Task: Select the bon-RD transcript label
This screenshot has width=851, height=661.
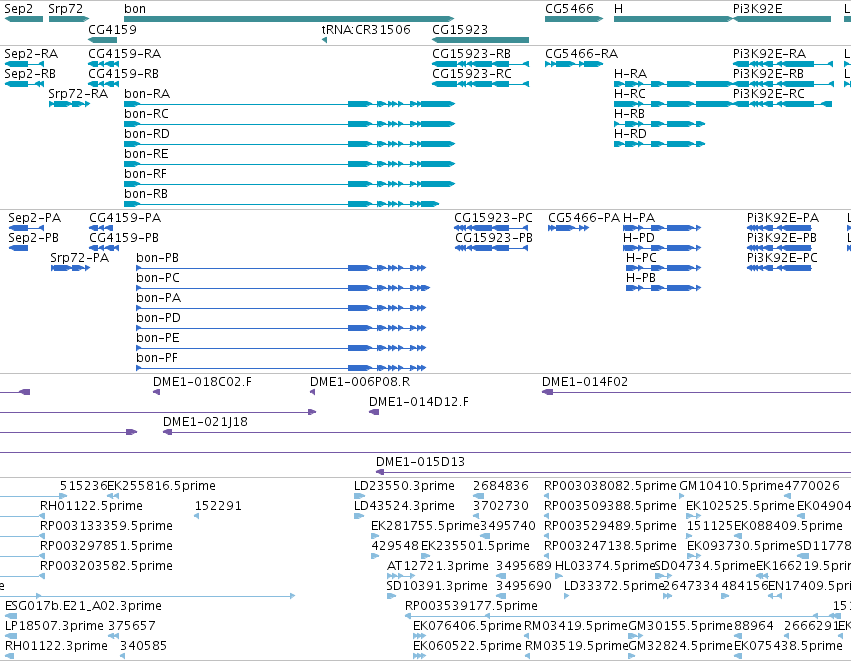Action: click(x=147, y=134)
